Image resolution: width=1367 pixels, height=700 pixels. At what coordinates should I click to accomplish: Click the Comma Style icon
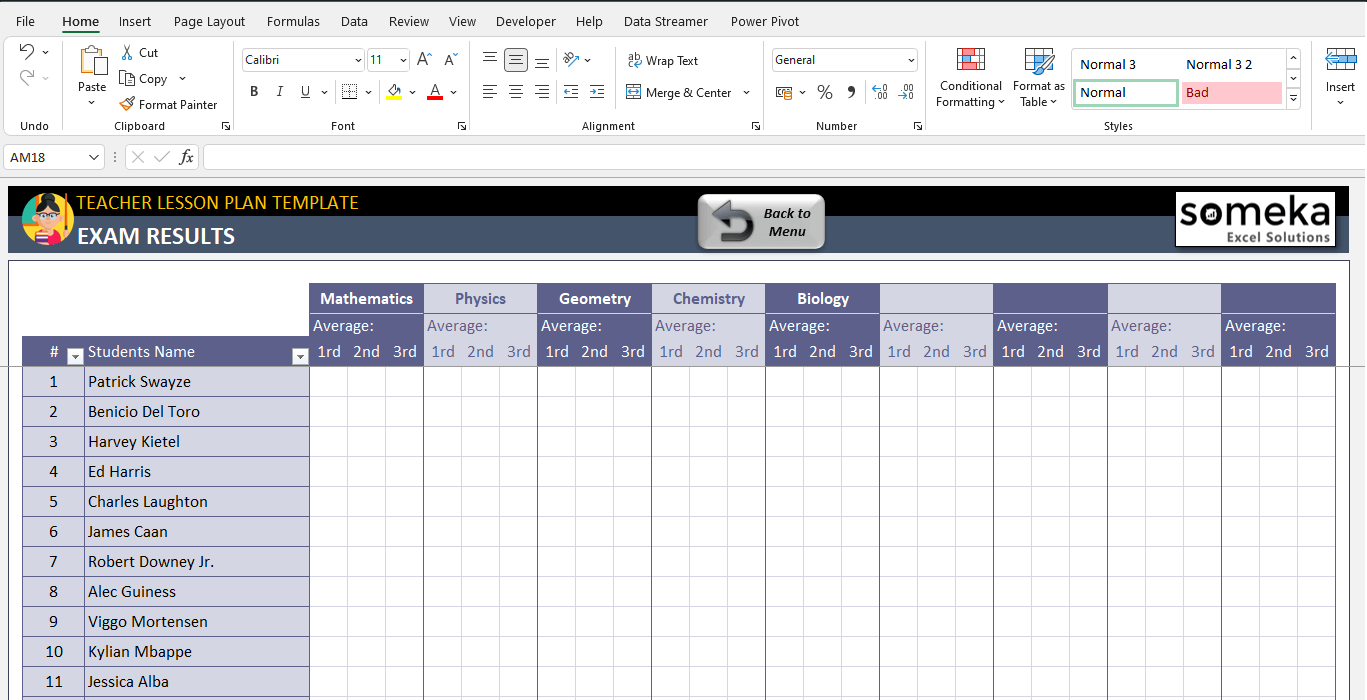pos(849,92)
